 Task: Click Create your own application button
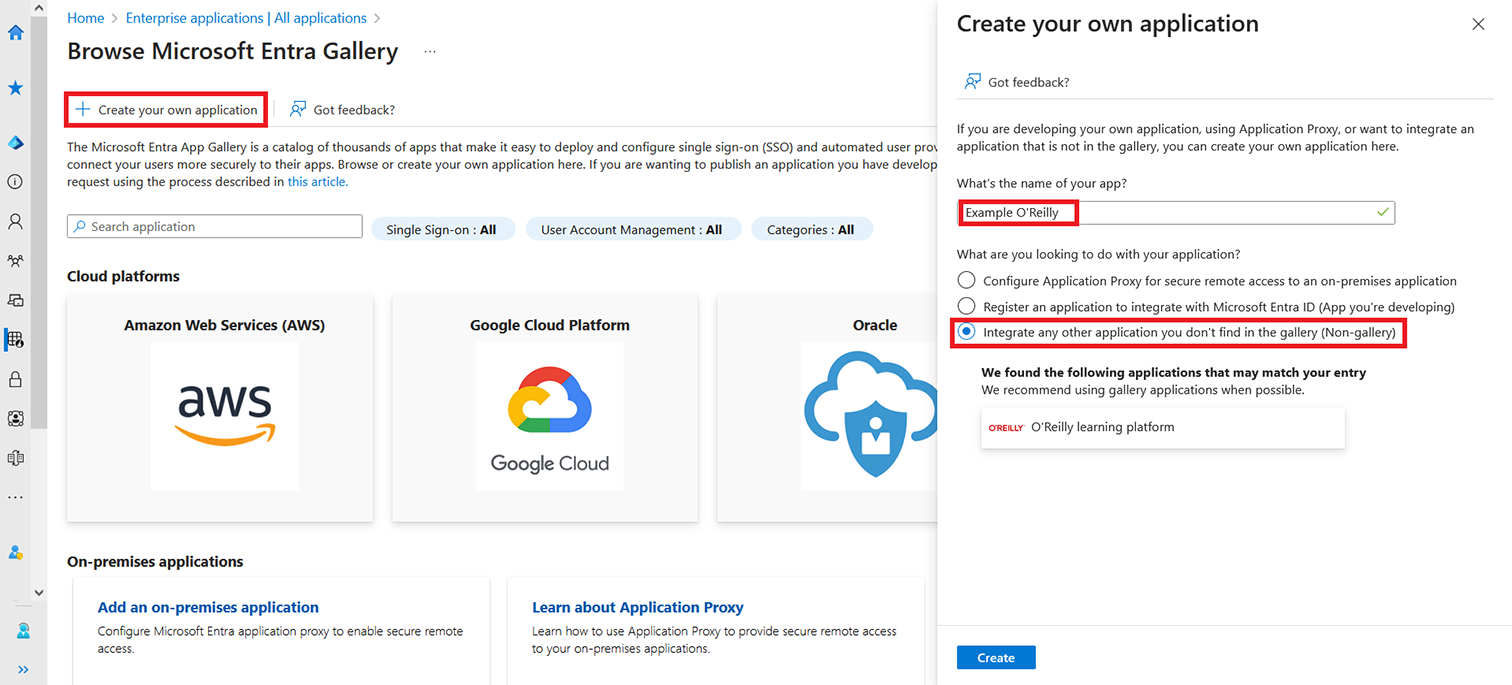(x=166, y=109)
